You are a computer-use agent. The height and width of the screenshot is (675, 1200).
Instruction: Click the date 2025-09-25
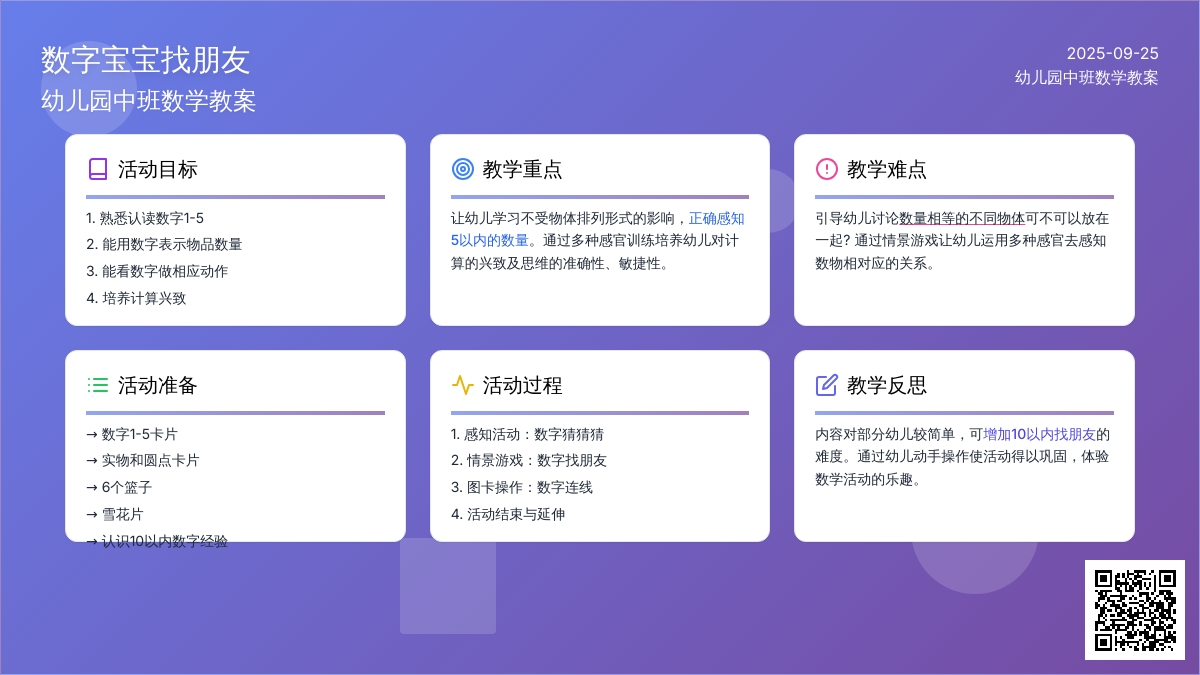[x=1112, y=54]
